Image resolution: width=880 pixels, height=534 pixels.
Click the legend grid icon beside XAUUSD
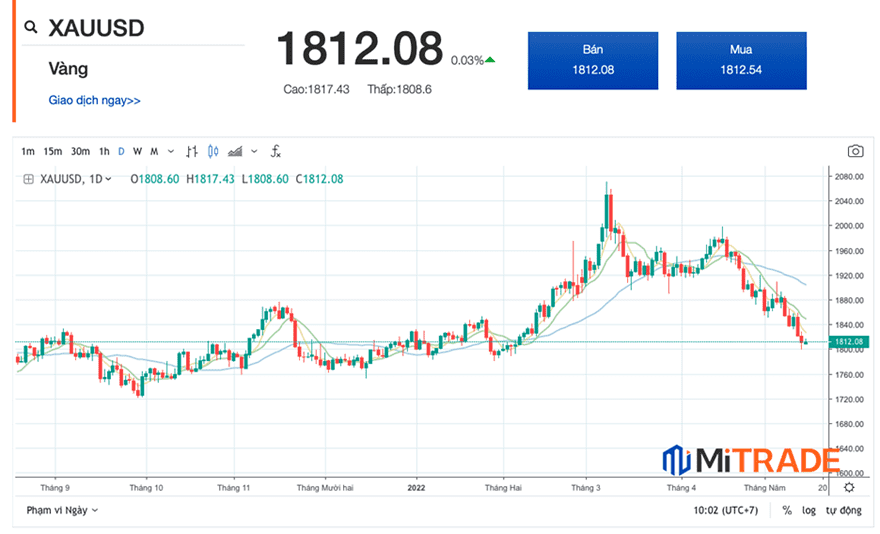point(29,179)
